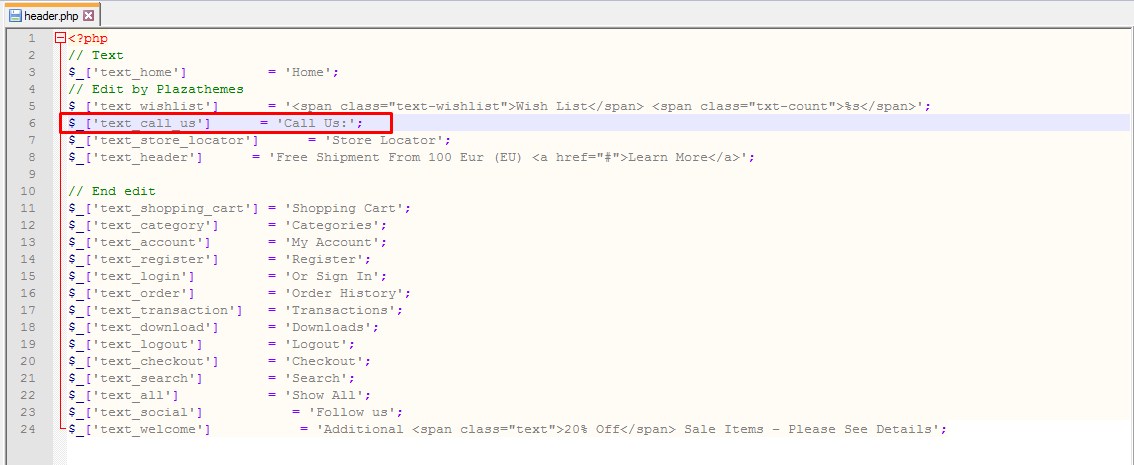Click the opening php tag on line 1
The width and height of the screenshot is (1134, 465).
pyautogui.click(x=88, y=38)
